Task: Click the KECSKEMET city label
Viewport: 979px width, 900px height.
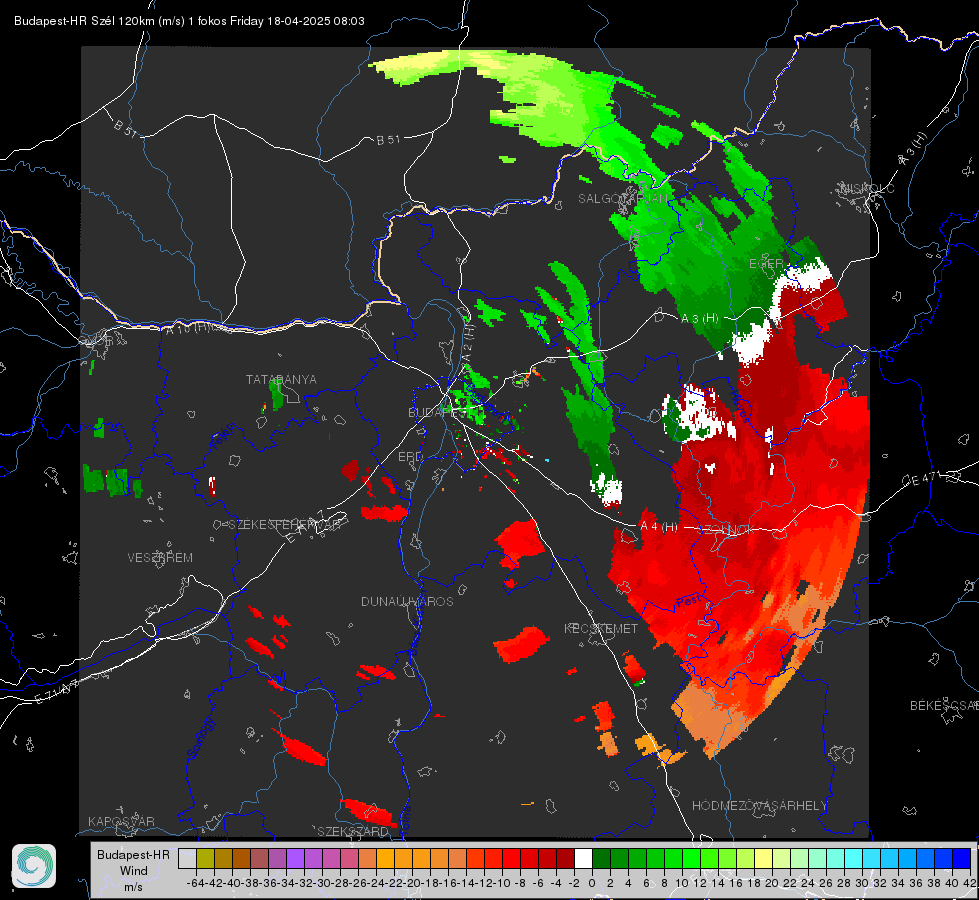Action: point(601,628)
